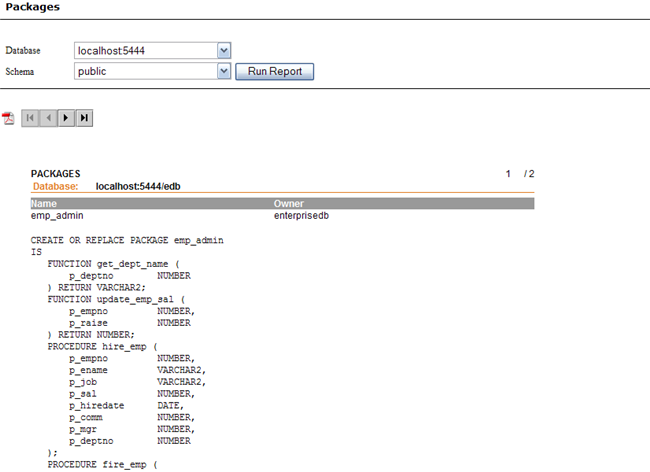This screenshot has width=650, height=472.
Task: Click the localhost:5444/edb database value
Action: coord(138,186)
